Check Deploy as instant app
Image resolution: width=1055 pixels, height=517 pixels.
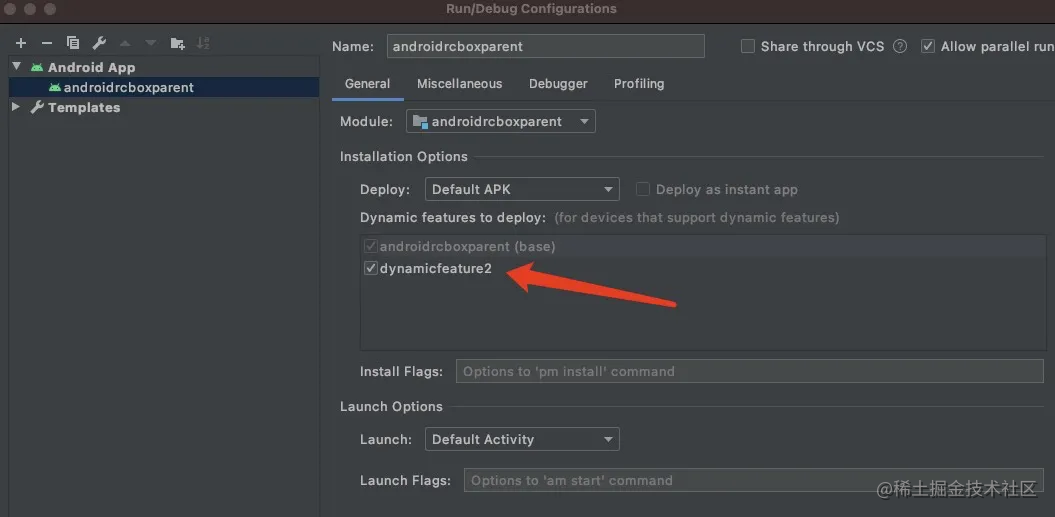(643, 189)
